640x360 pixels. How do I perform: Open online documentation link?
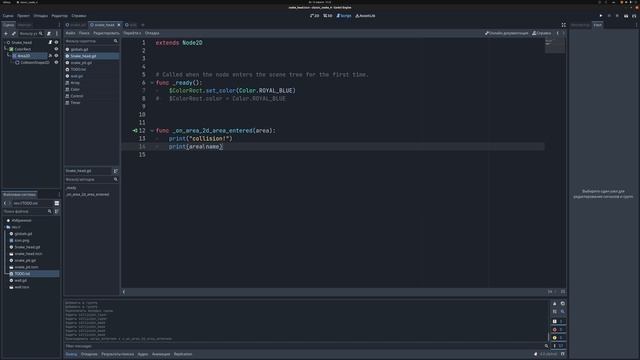[x=507, y=33]
